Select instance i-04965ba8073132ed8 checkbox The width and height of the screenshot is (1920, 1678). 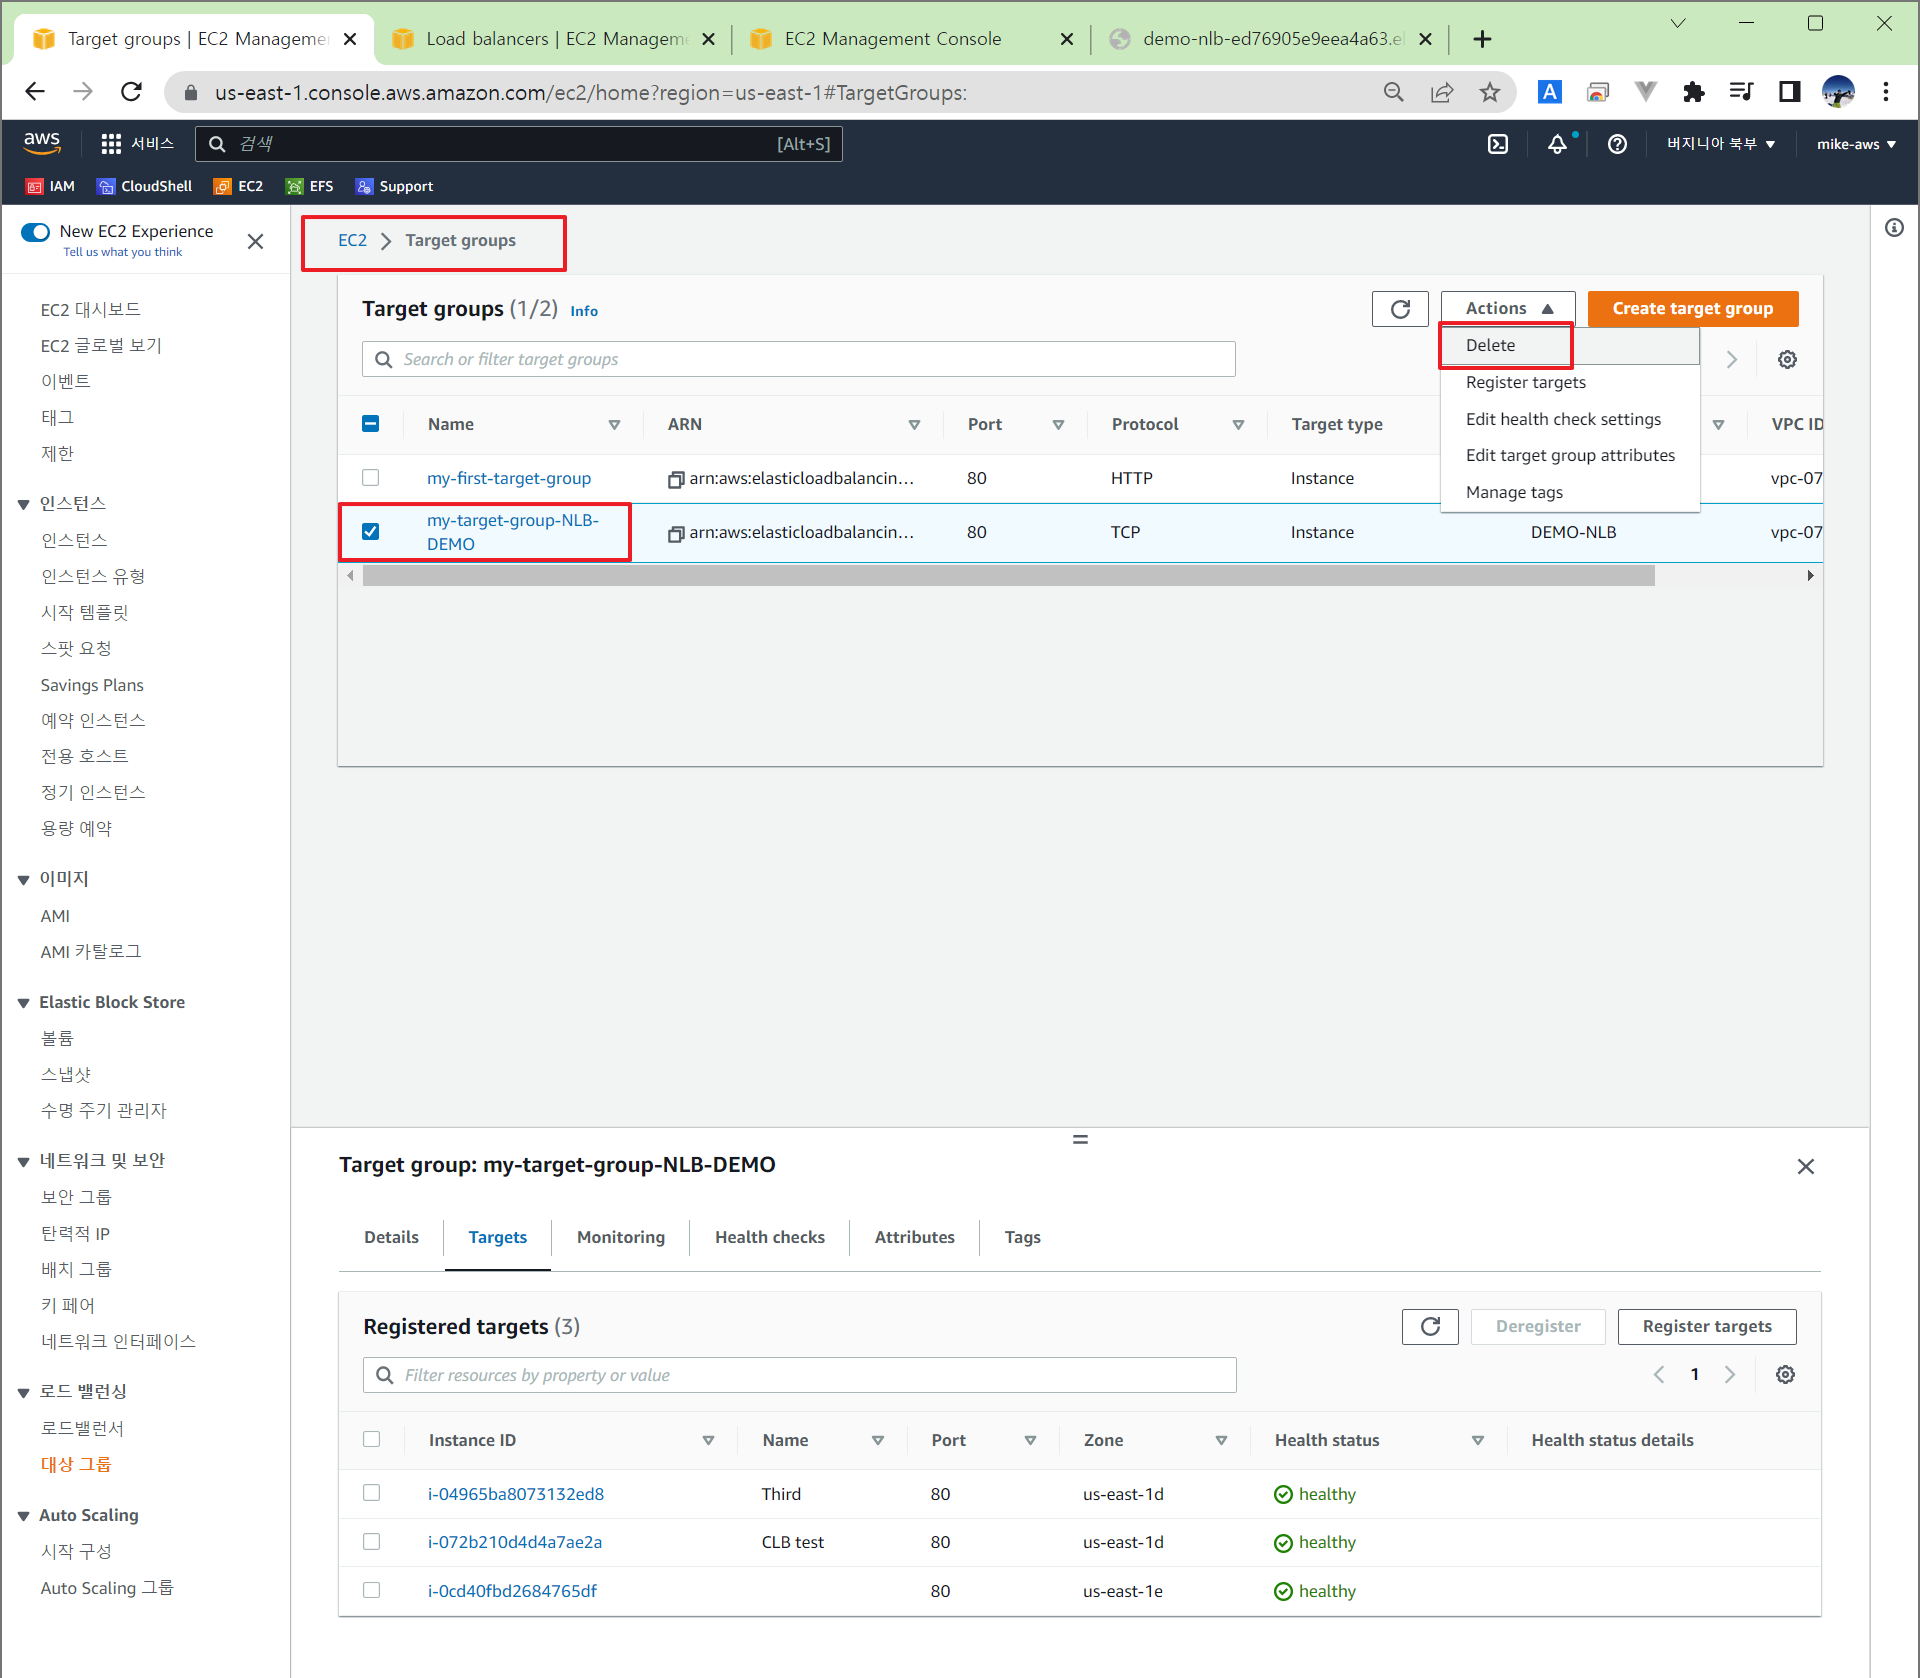point(371,1493)
